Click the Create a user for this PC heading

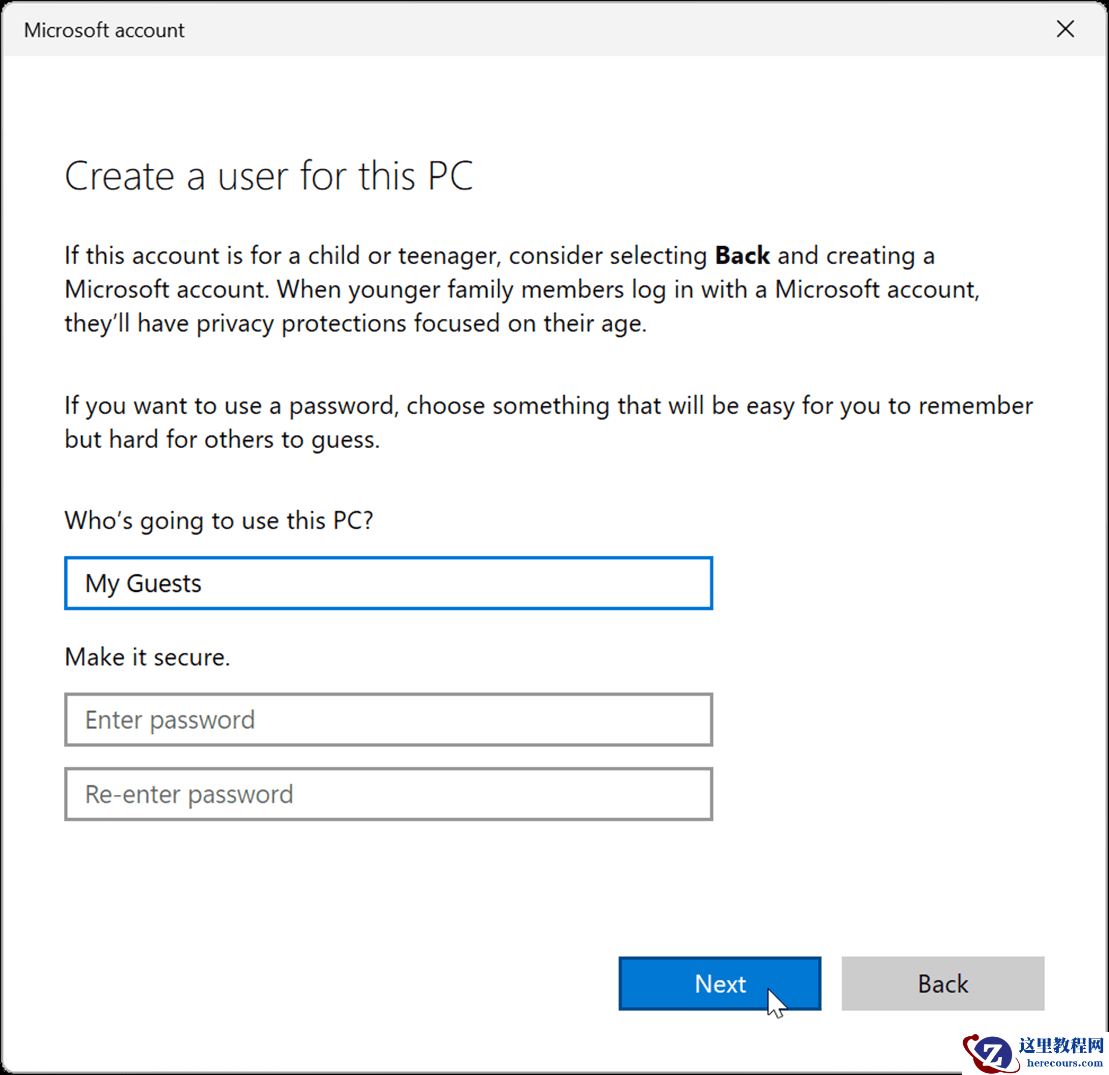pyautogui.click(x=269, y=176)
